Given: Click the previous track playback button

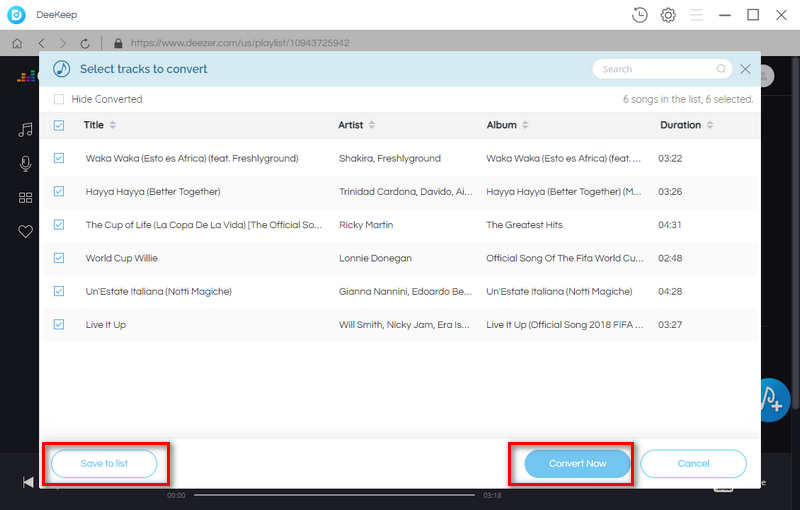Looking at the screenshot, I should point(28,482).
